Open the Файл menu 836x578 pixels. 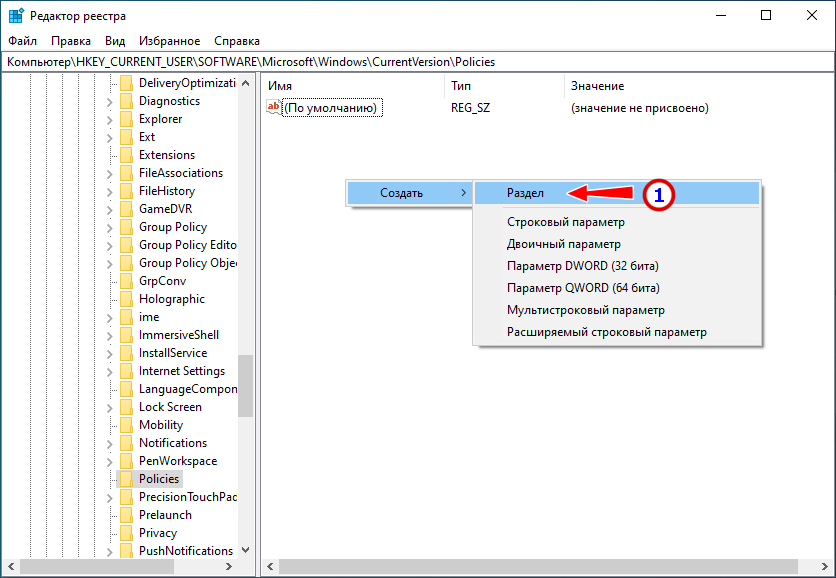22,41
